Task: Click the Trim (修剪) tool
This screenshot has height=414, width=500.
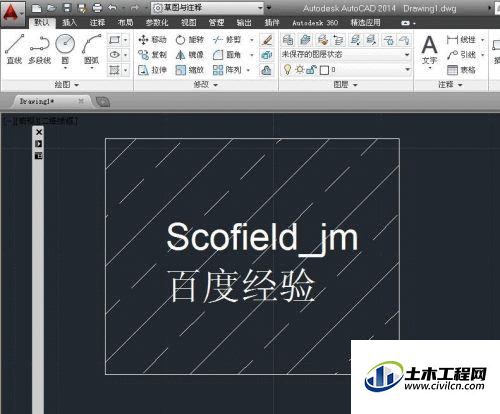Action: point(227,40)
